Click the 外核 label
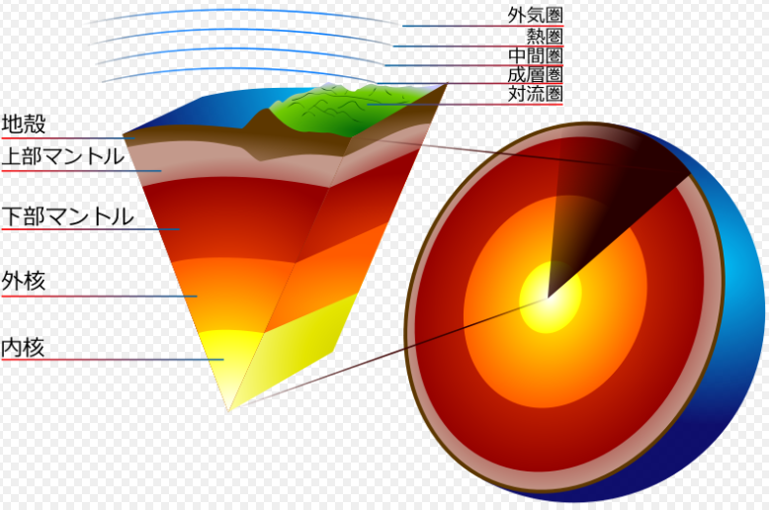Image resolution: width=769 pixels, height=510 pixels. 24,281
